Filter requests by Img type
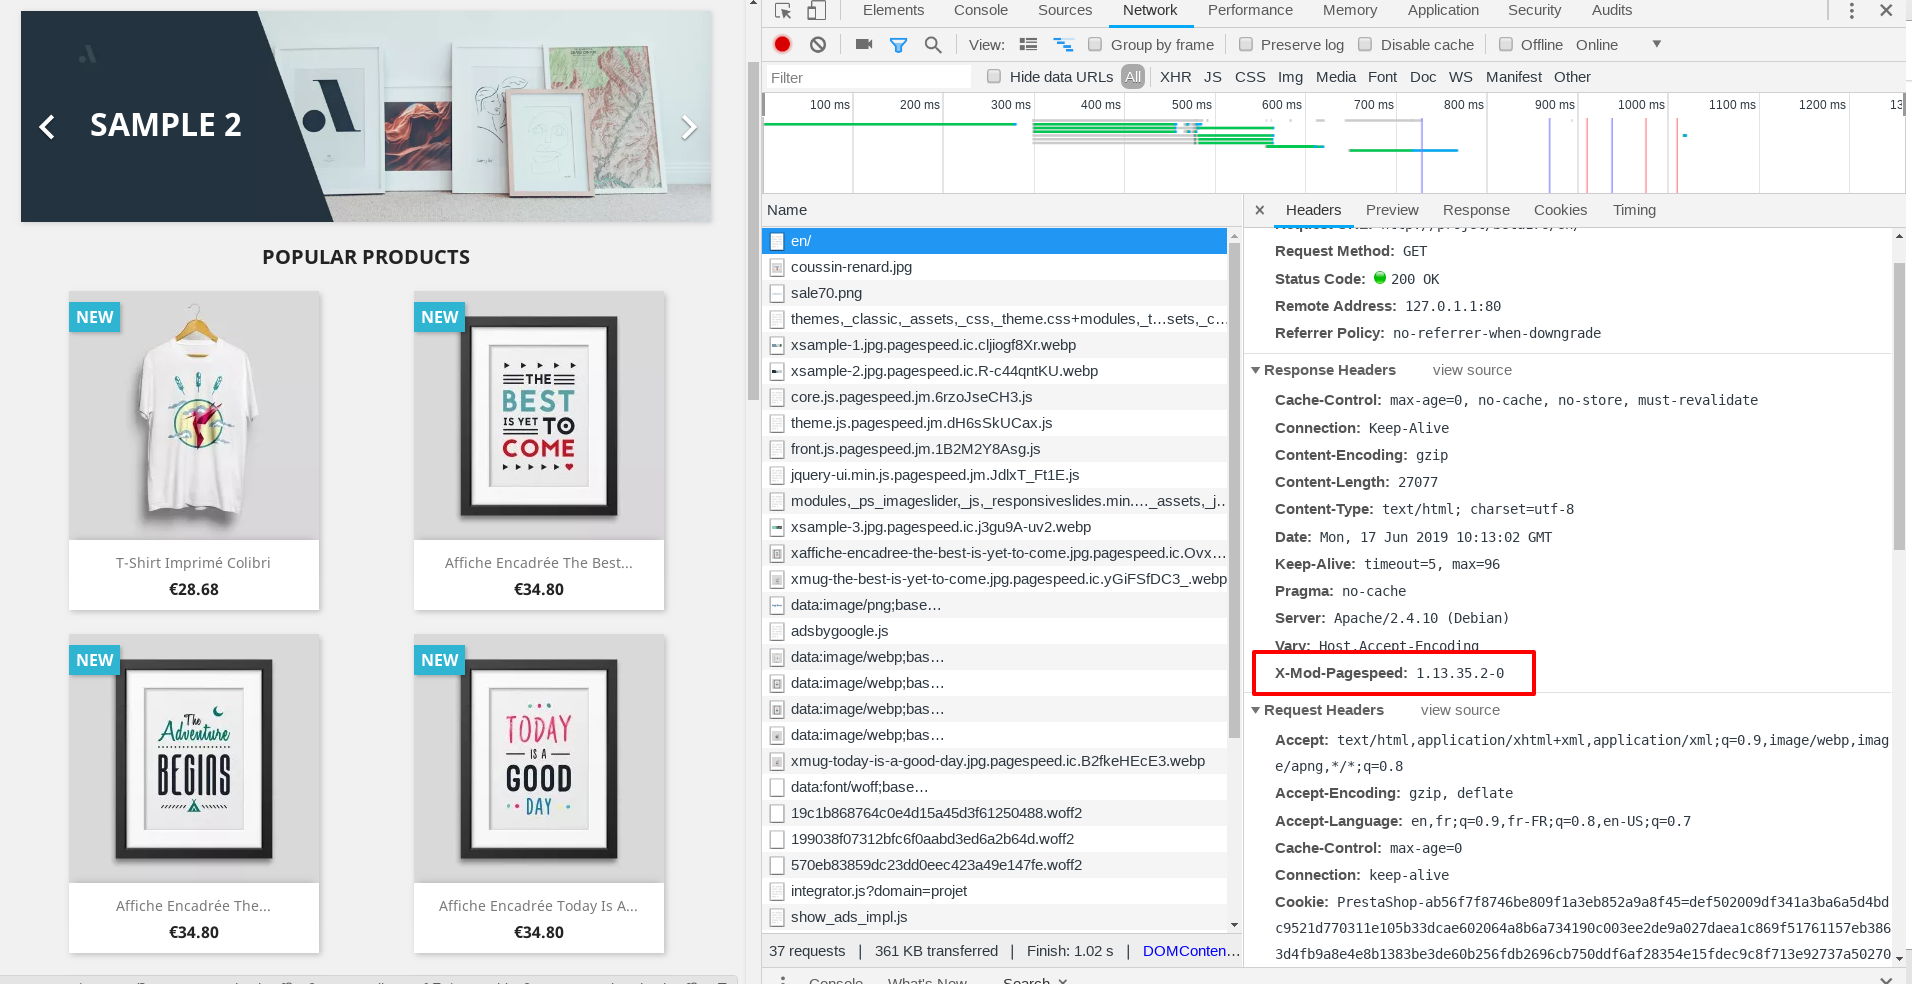This screenshot has height=984, width=1912. (x=1290, y=77)
